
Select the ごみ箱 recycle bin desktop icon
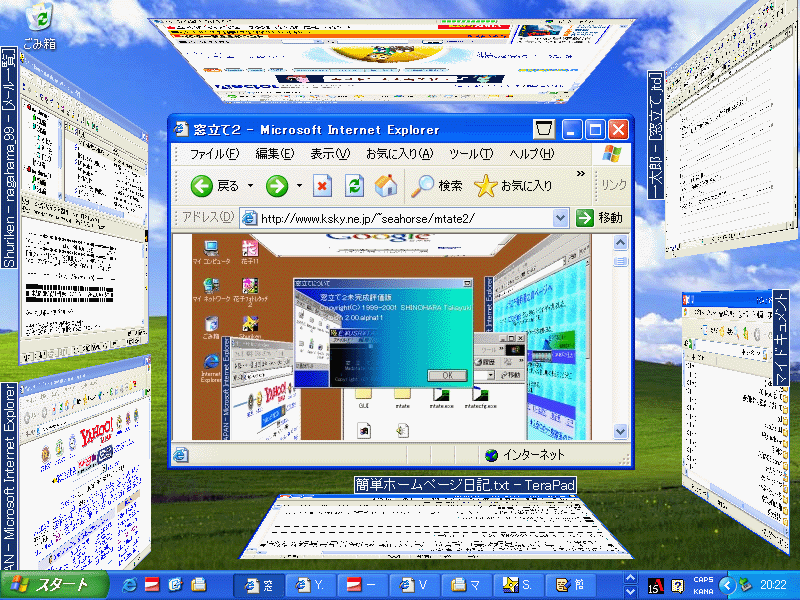(40, 27)
